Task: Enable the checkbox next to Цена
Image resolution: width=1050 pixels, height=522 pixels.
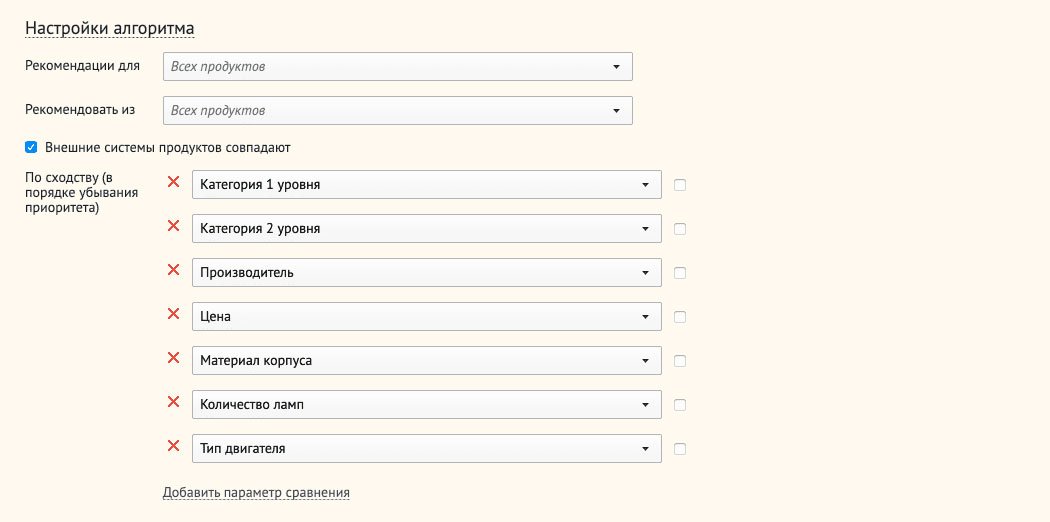Action: pos(680,317)
